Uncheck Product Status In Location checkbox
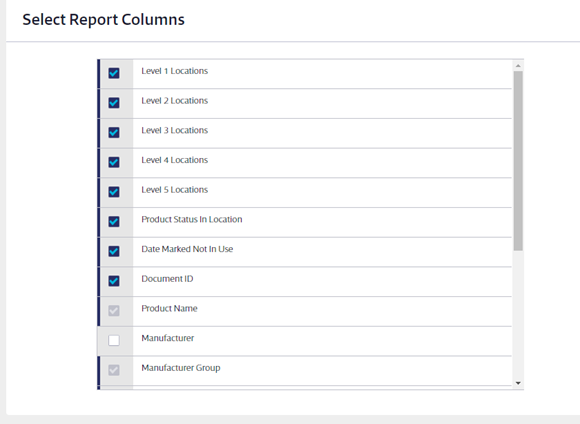 point(114,221)
